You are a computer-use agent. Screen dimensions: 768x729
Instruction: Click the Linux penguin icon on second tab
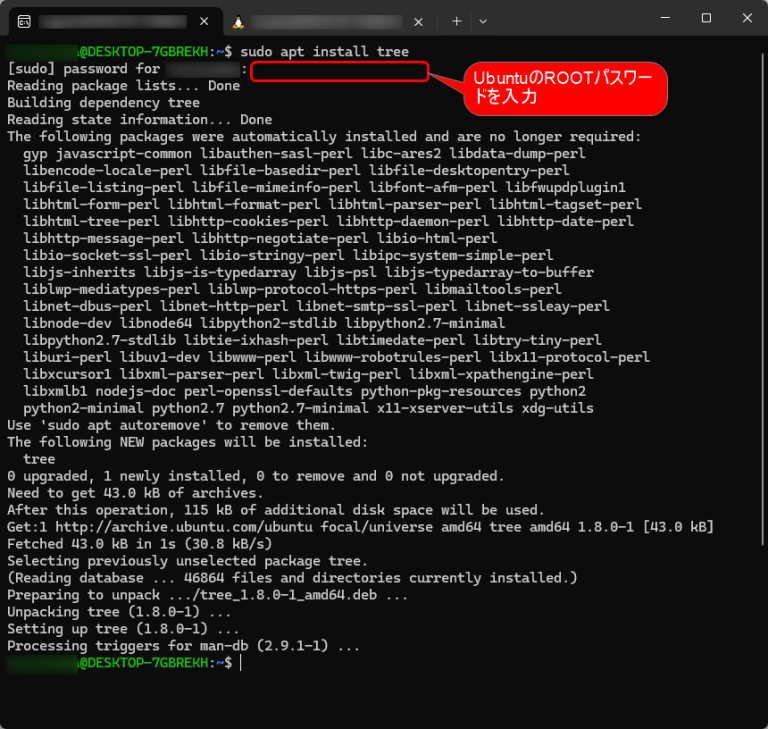[x=239, y=22]
